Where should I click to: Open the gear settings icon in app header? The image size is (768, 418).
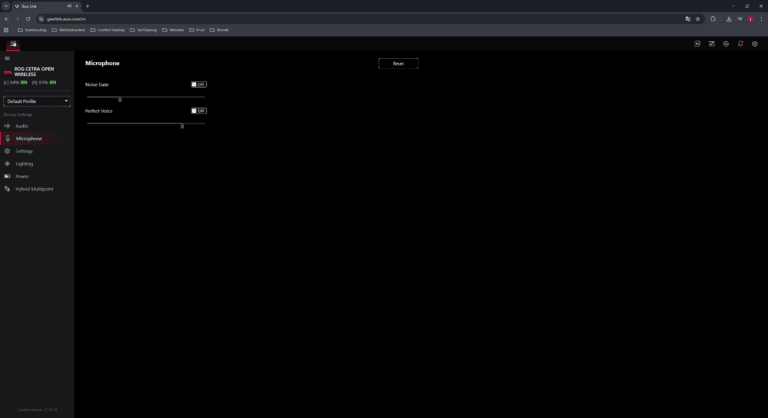click(755, 44)
